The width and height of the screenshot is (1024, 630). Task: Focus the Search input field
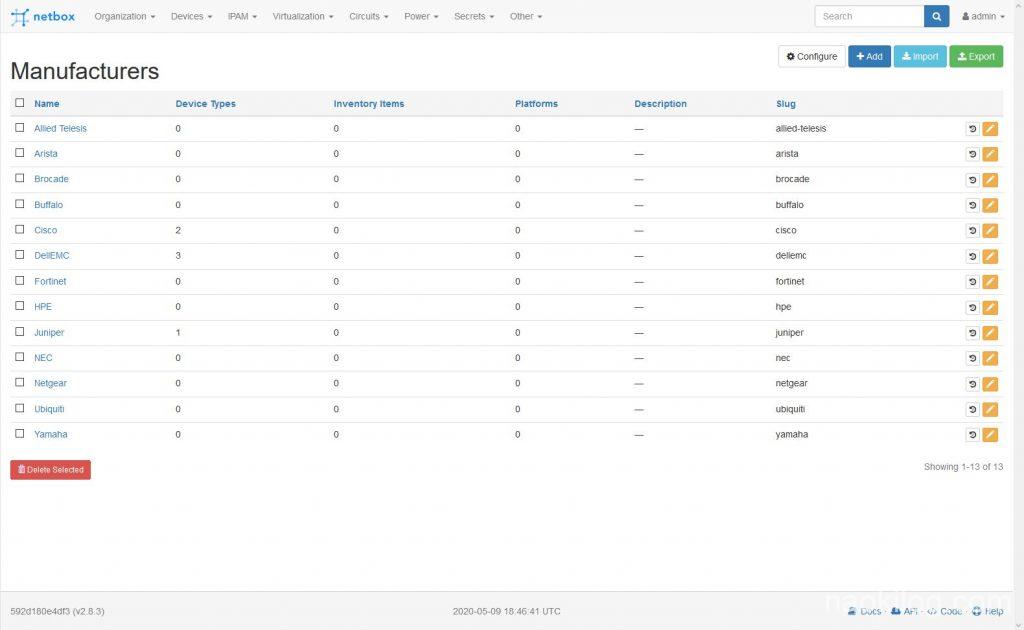pos(869,16)
